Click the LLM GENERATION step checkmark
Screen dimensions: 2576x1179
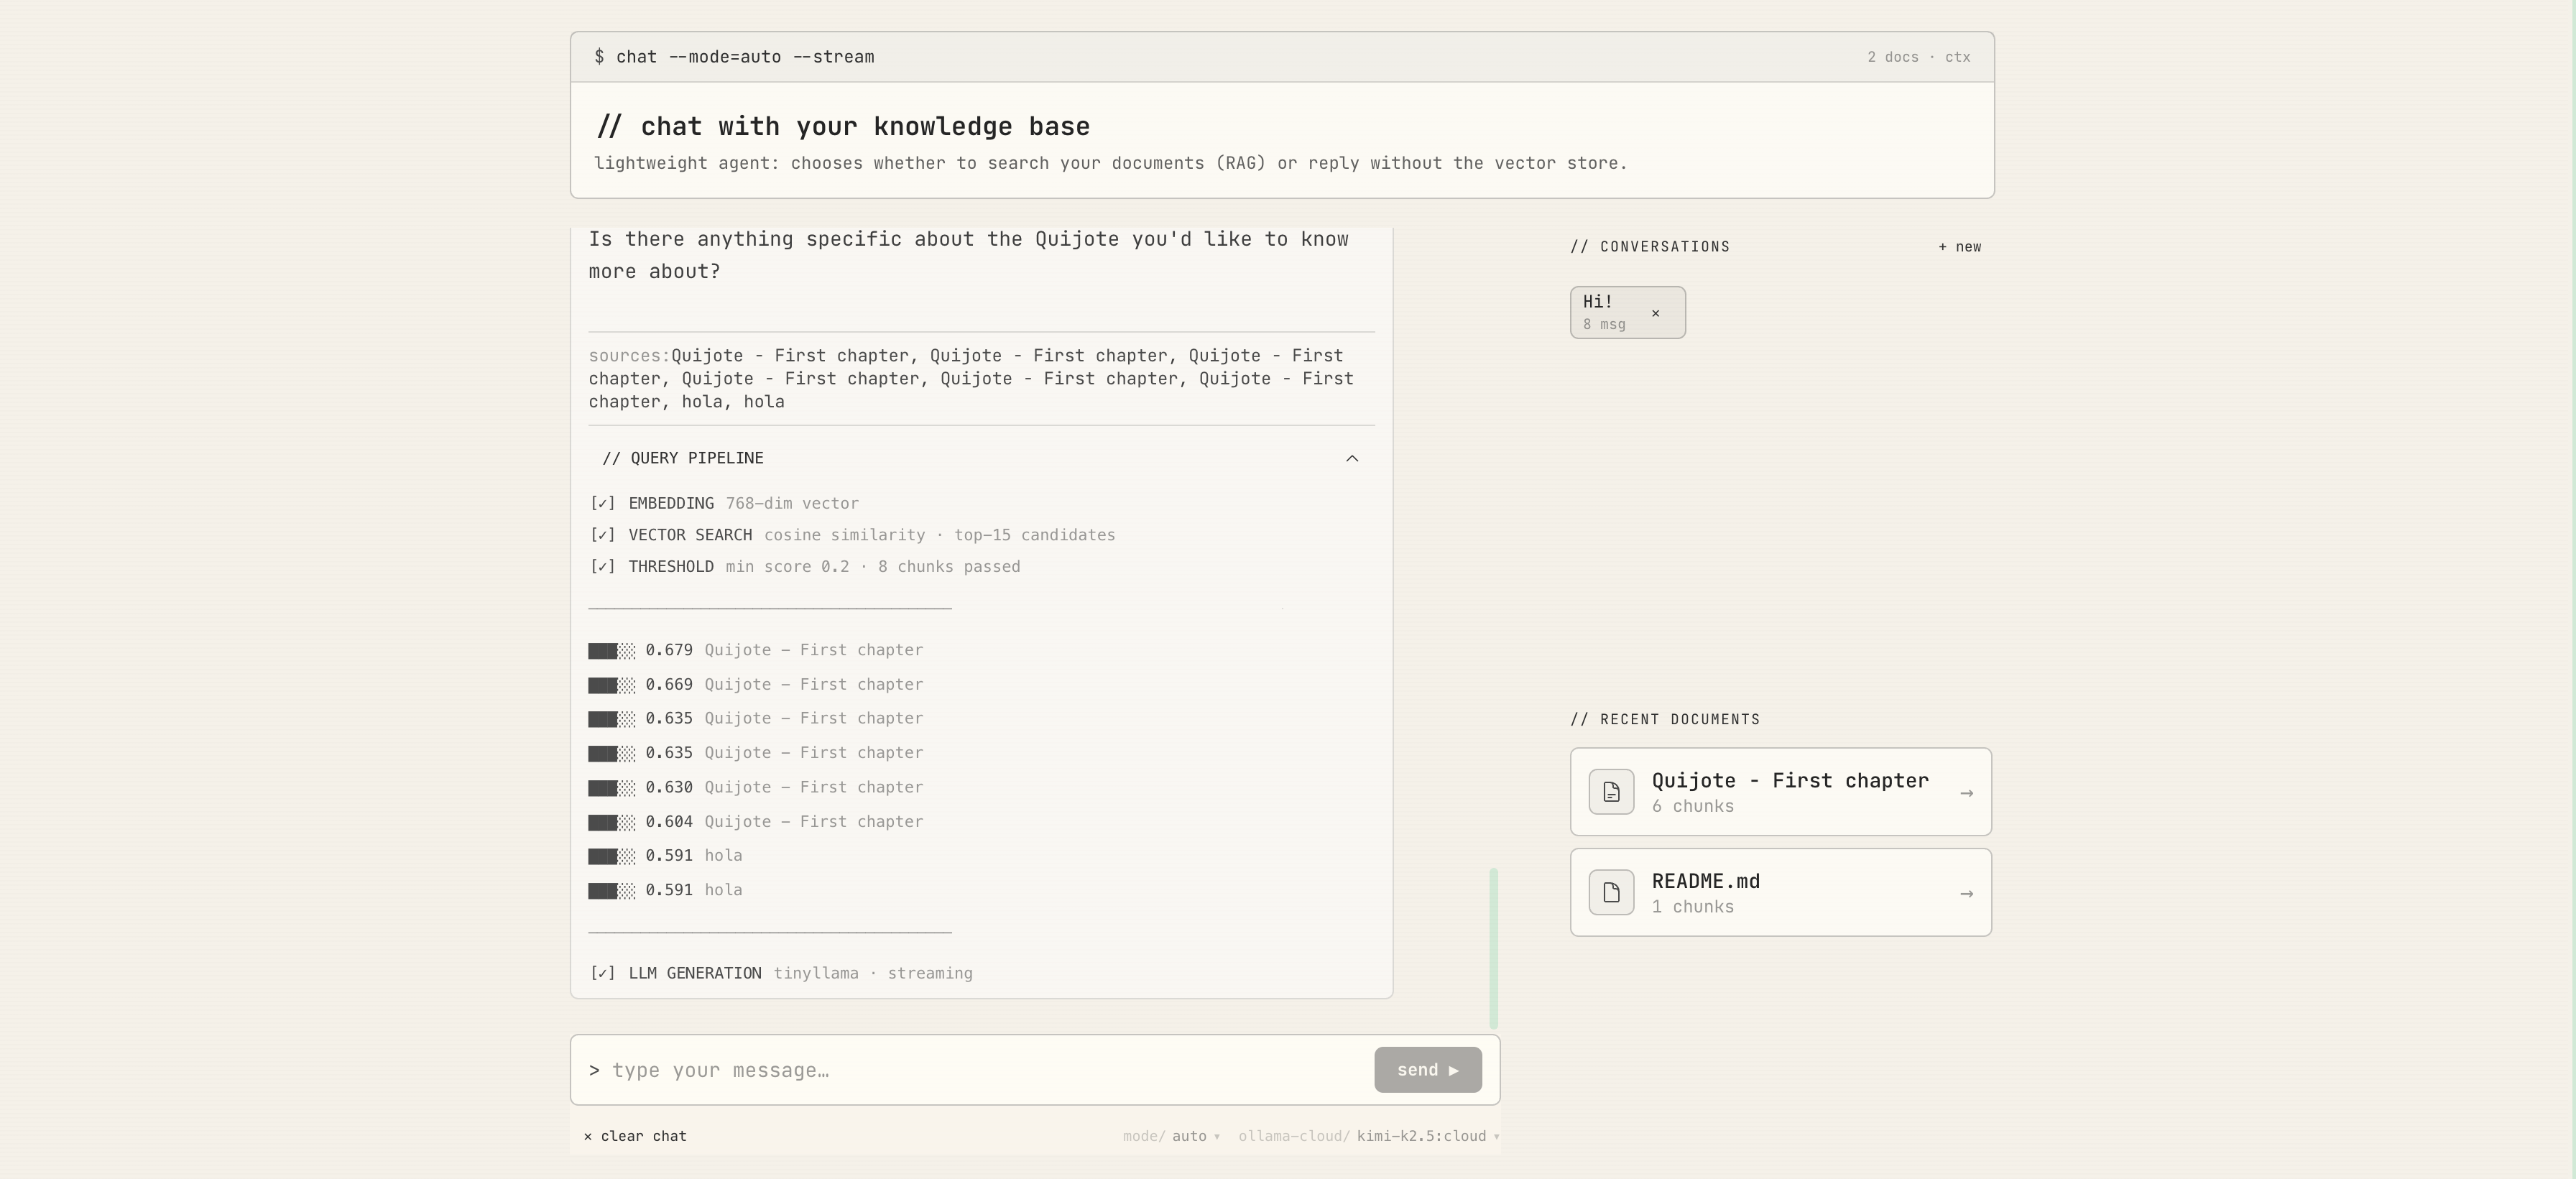coord(603,973)
